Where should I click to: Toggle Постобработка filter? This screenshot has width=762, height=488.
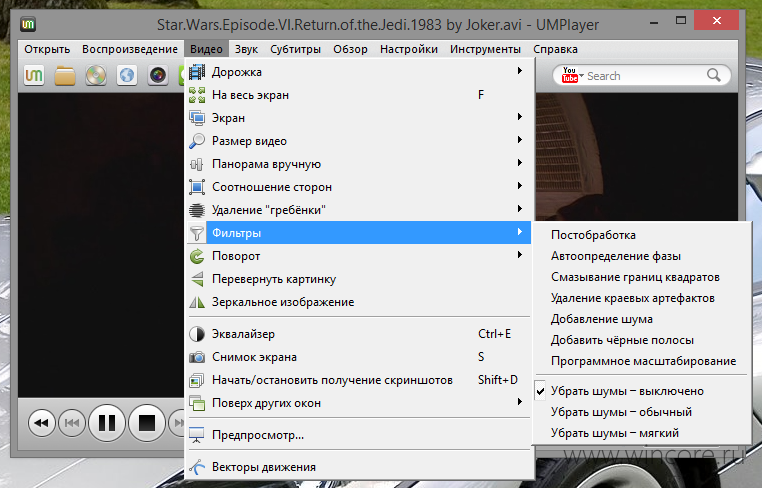pos(641,235)
